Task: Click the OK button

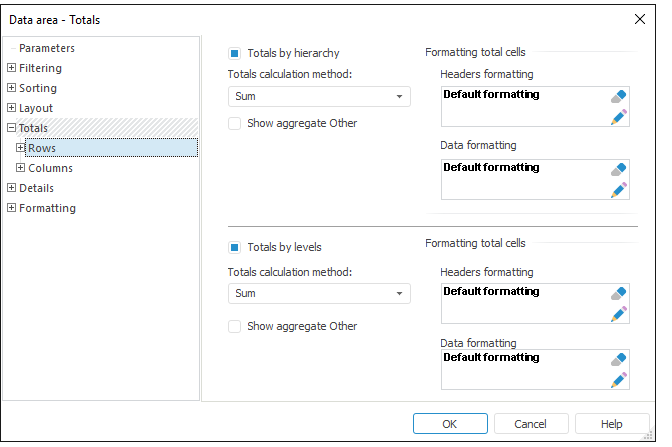Action: click(x=450, y=424)
